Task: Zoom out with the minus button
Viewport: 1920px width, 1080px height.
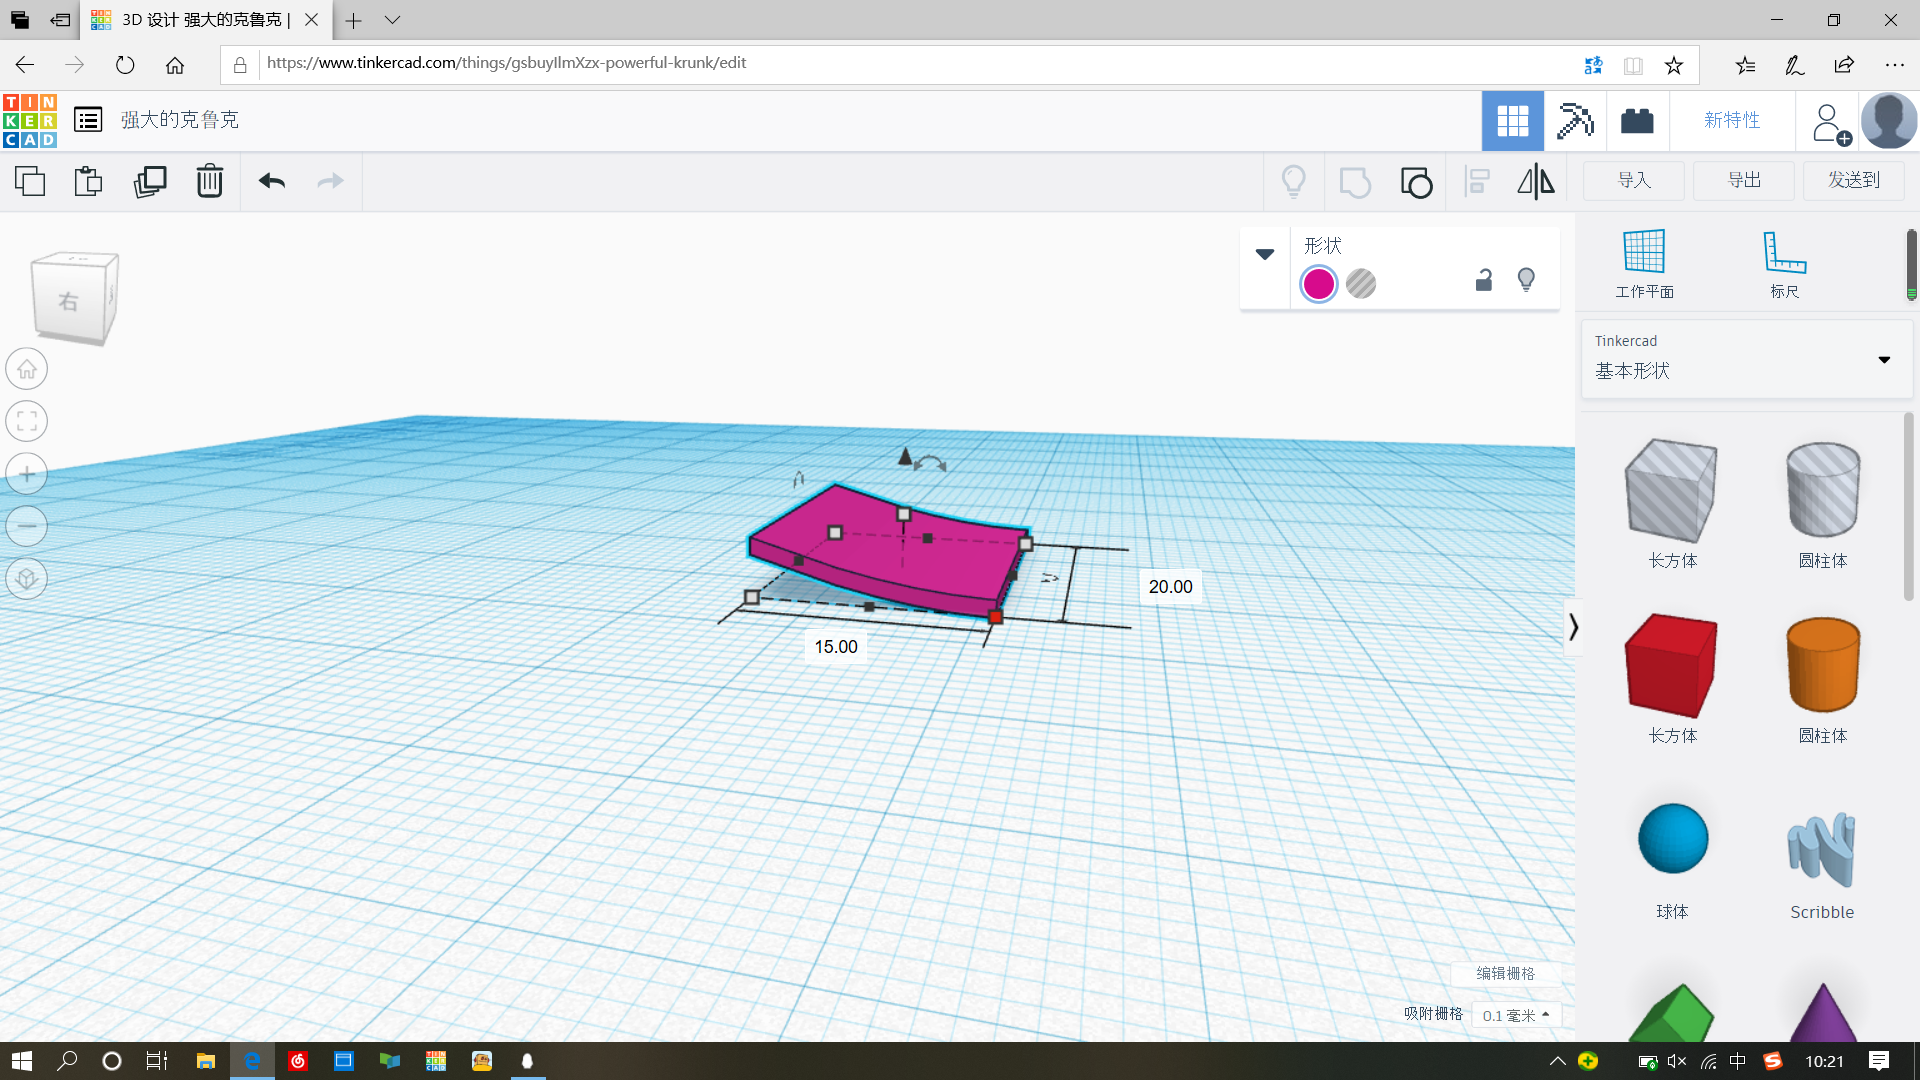Action: tap(27, 526)
